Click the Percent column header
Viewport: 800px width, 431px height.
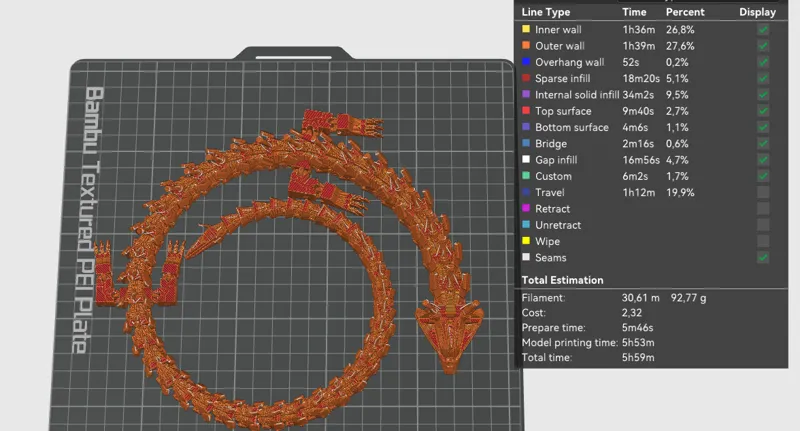coord(685,12)
